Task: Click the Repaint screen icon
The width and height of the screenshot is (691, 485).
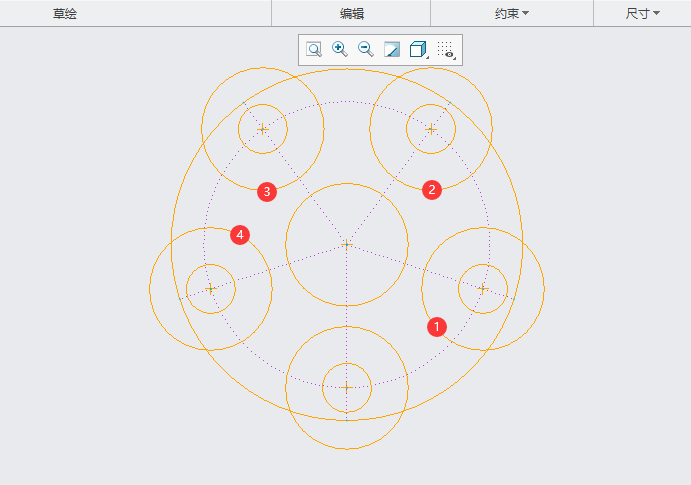Action: [x=392, y=49]
